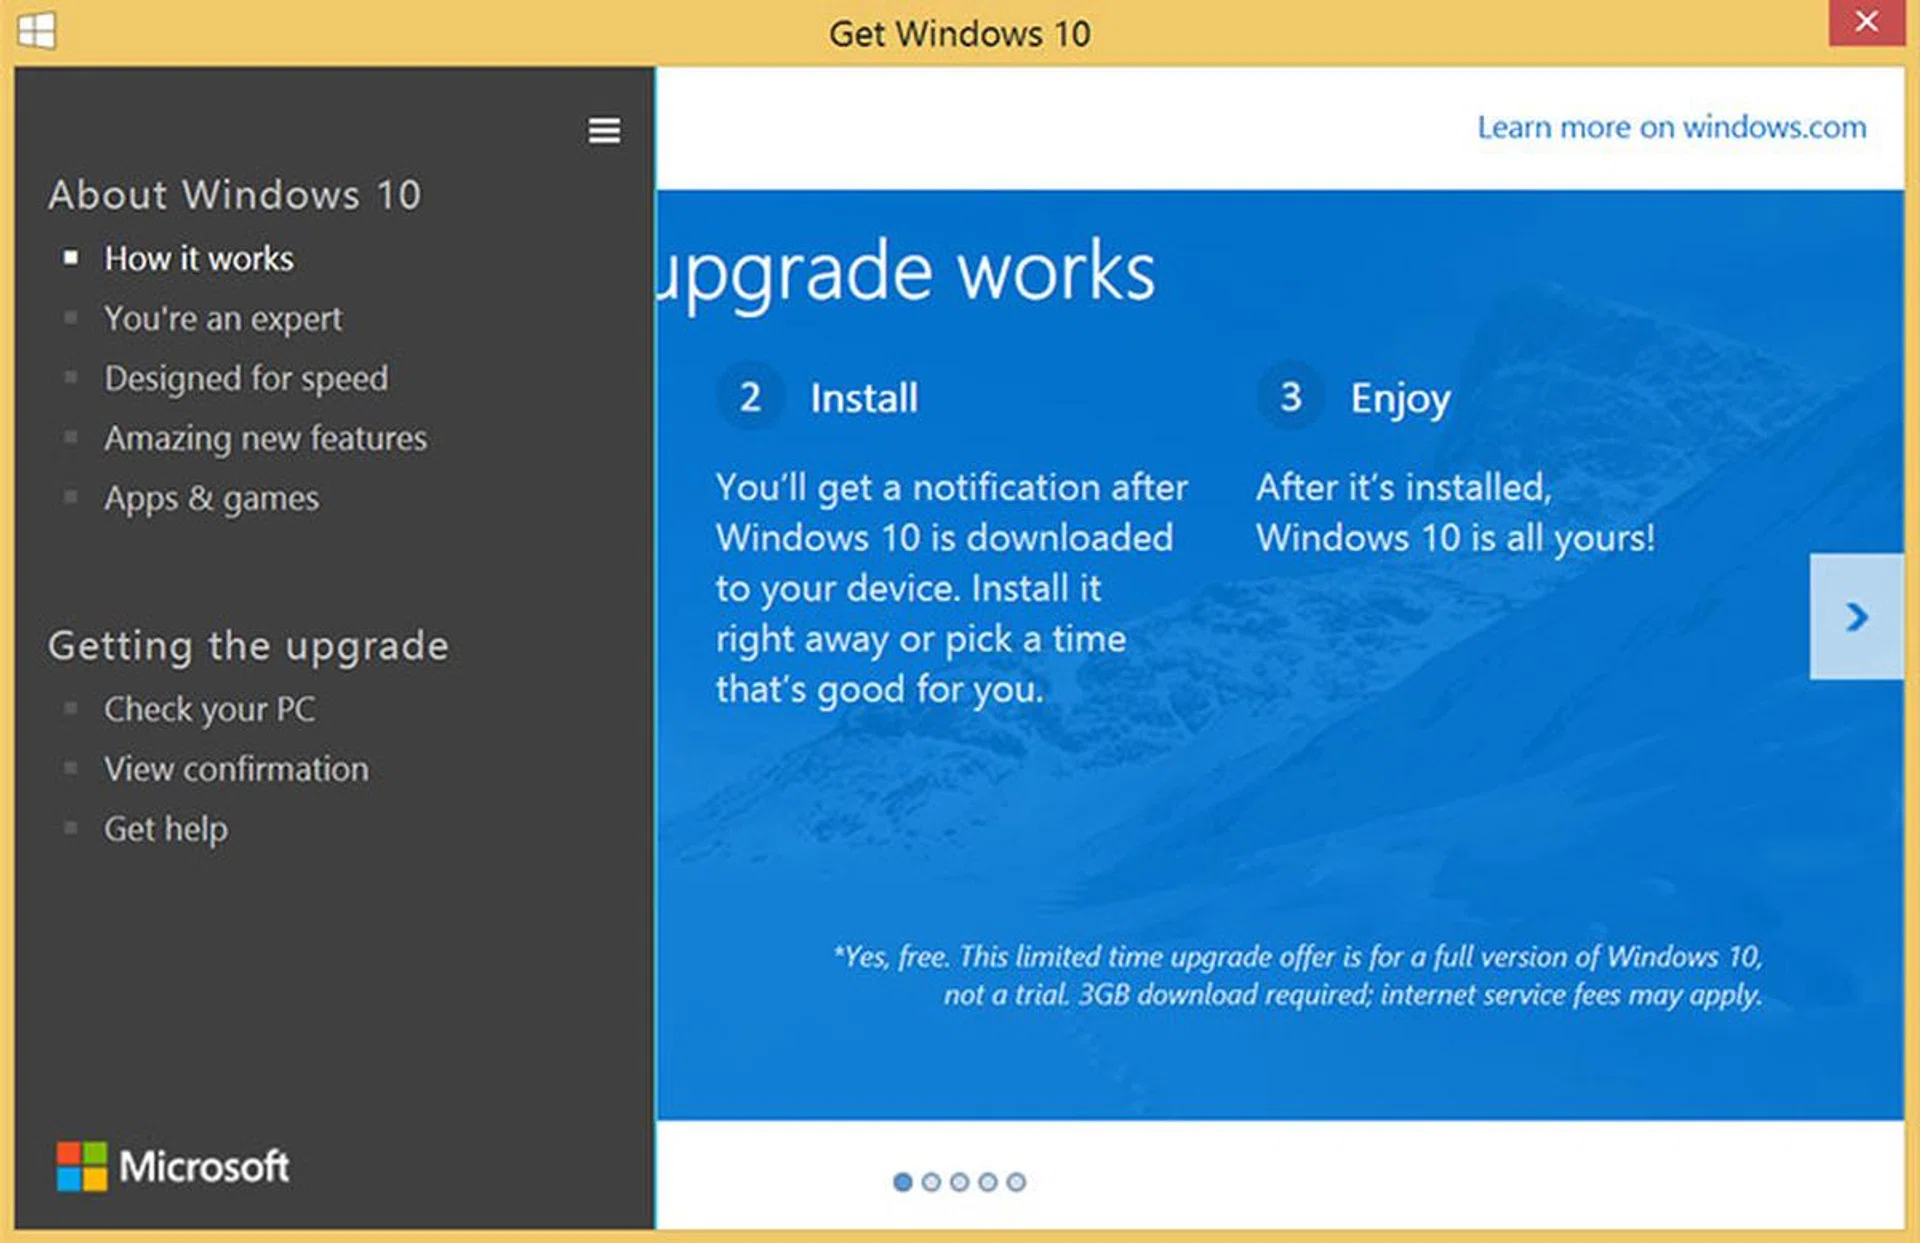Click the Microsoft logo
Viewport: 1920px width, 1243px height.
[173, 1166]
